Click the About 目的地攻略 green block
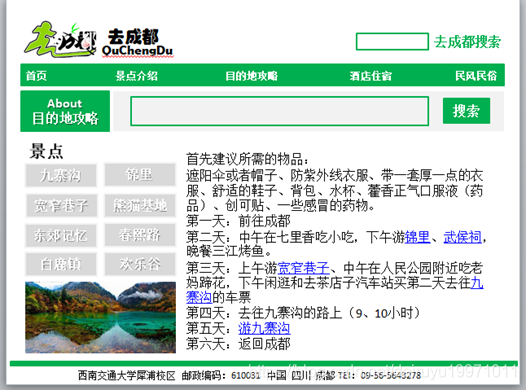The height and width of the screenshot is (390, 526). click(x=65, y=111)
